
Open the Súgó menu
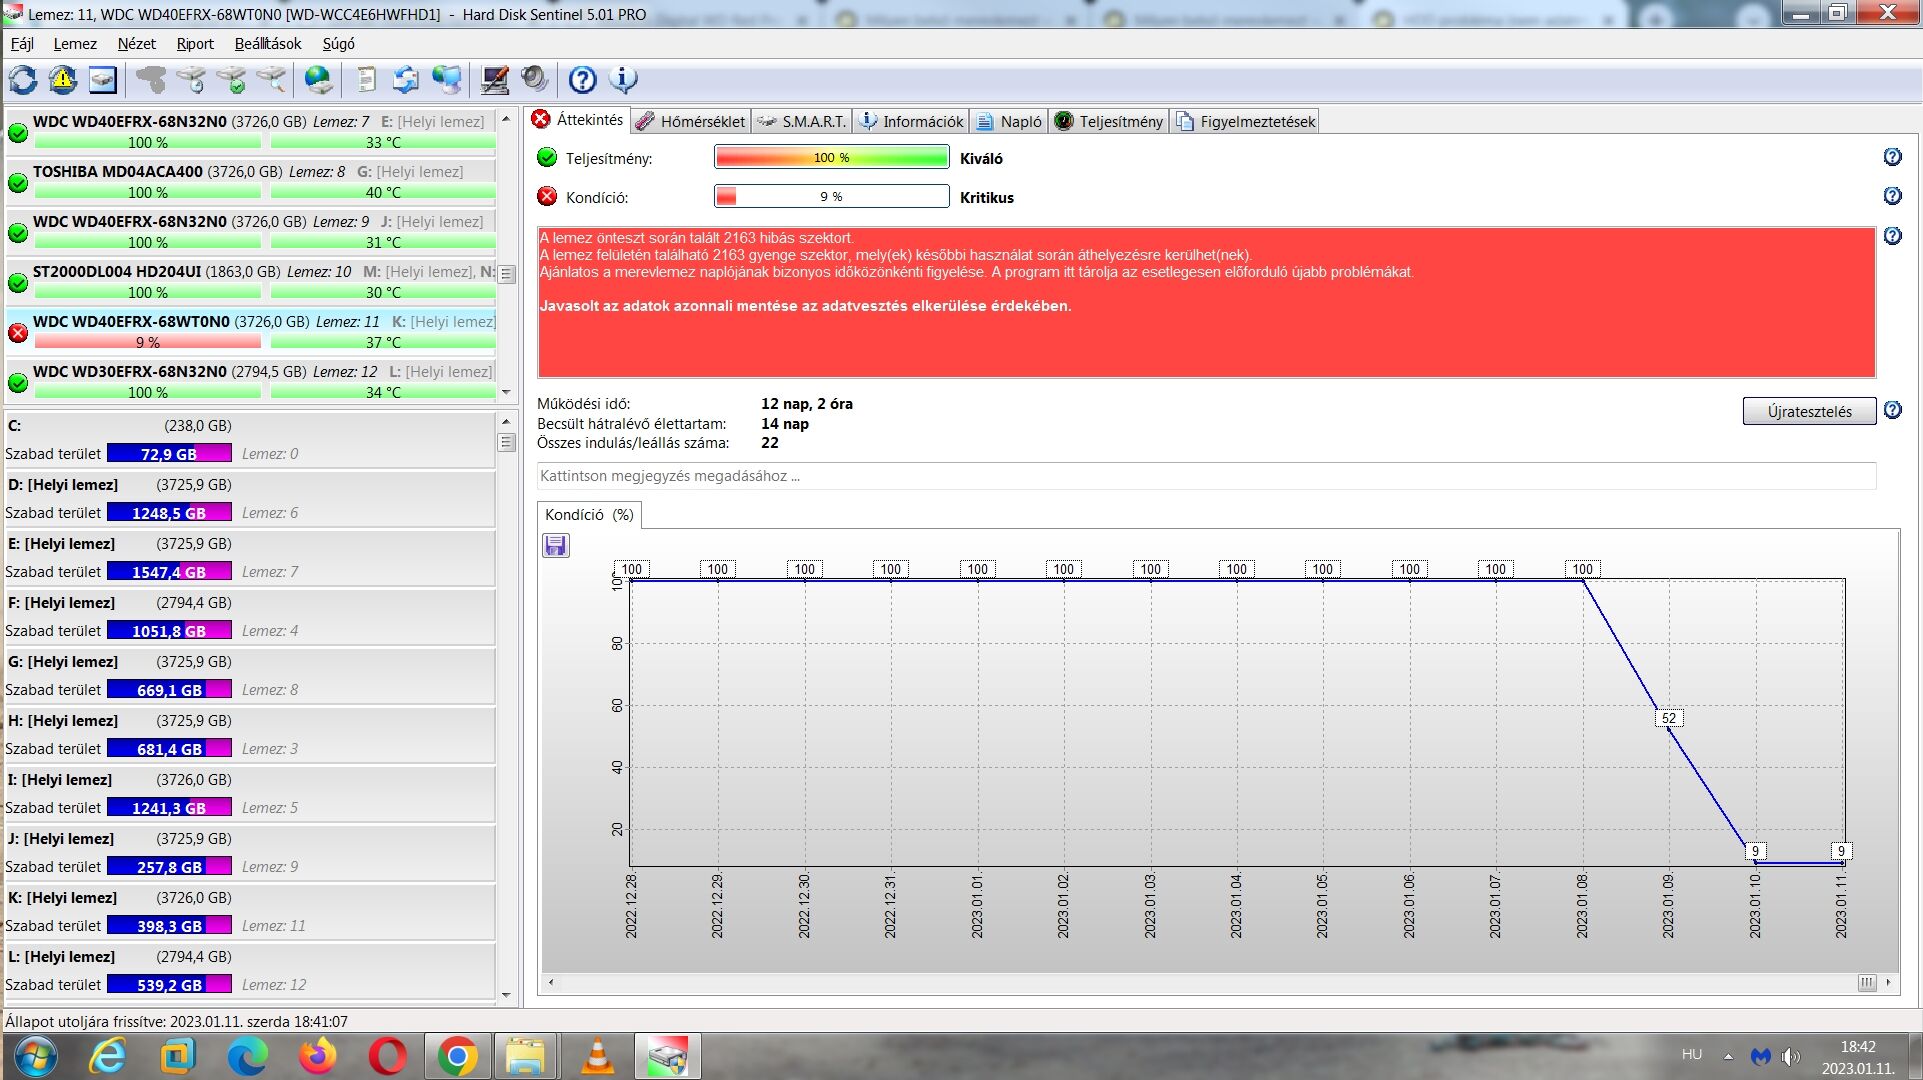338,44
